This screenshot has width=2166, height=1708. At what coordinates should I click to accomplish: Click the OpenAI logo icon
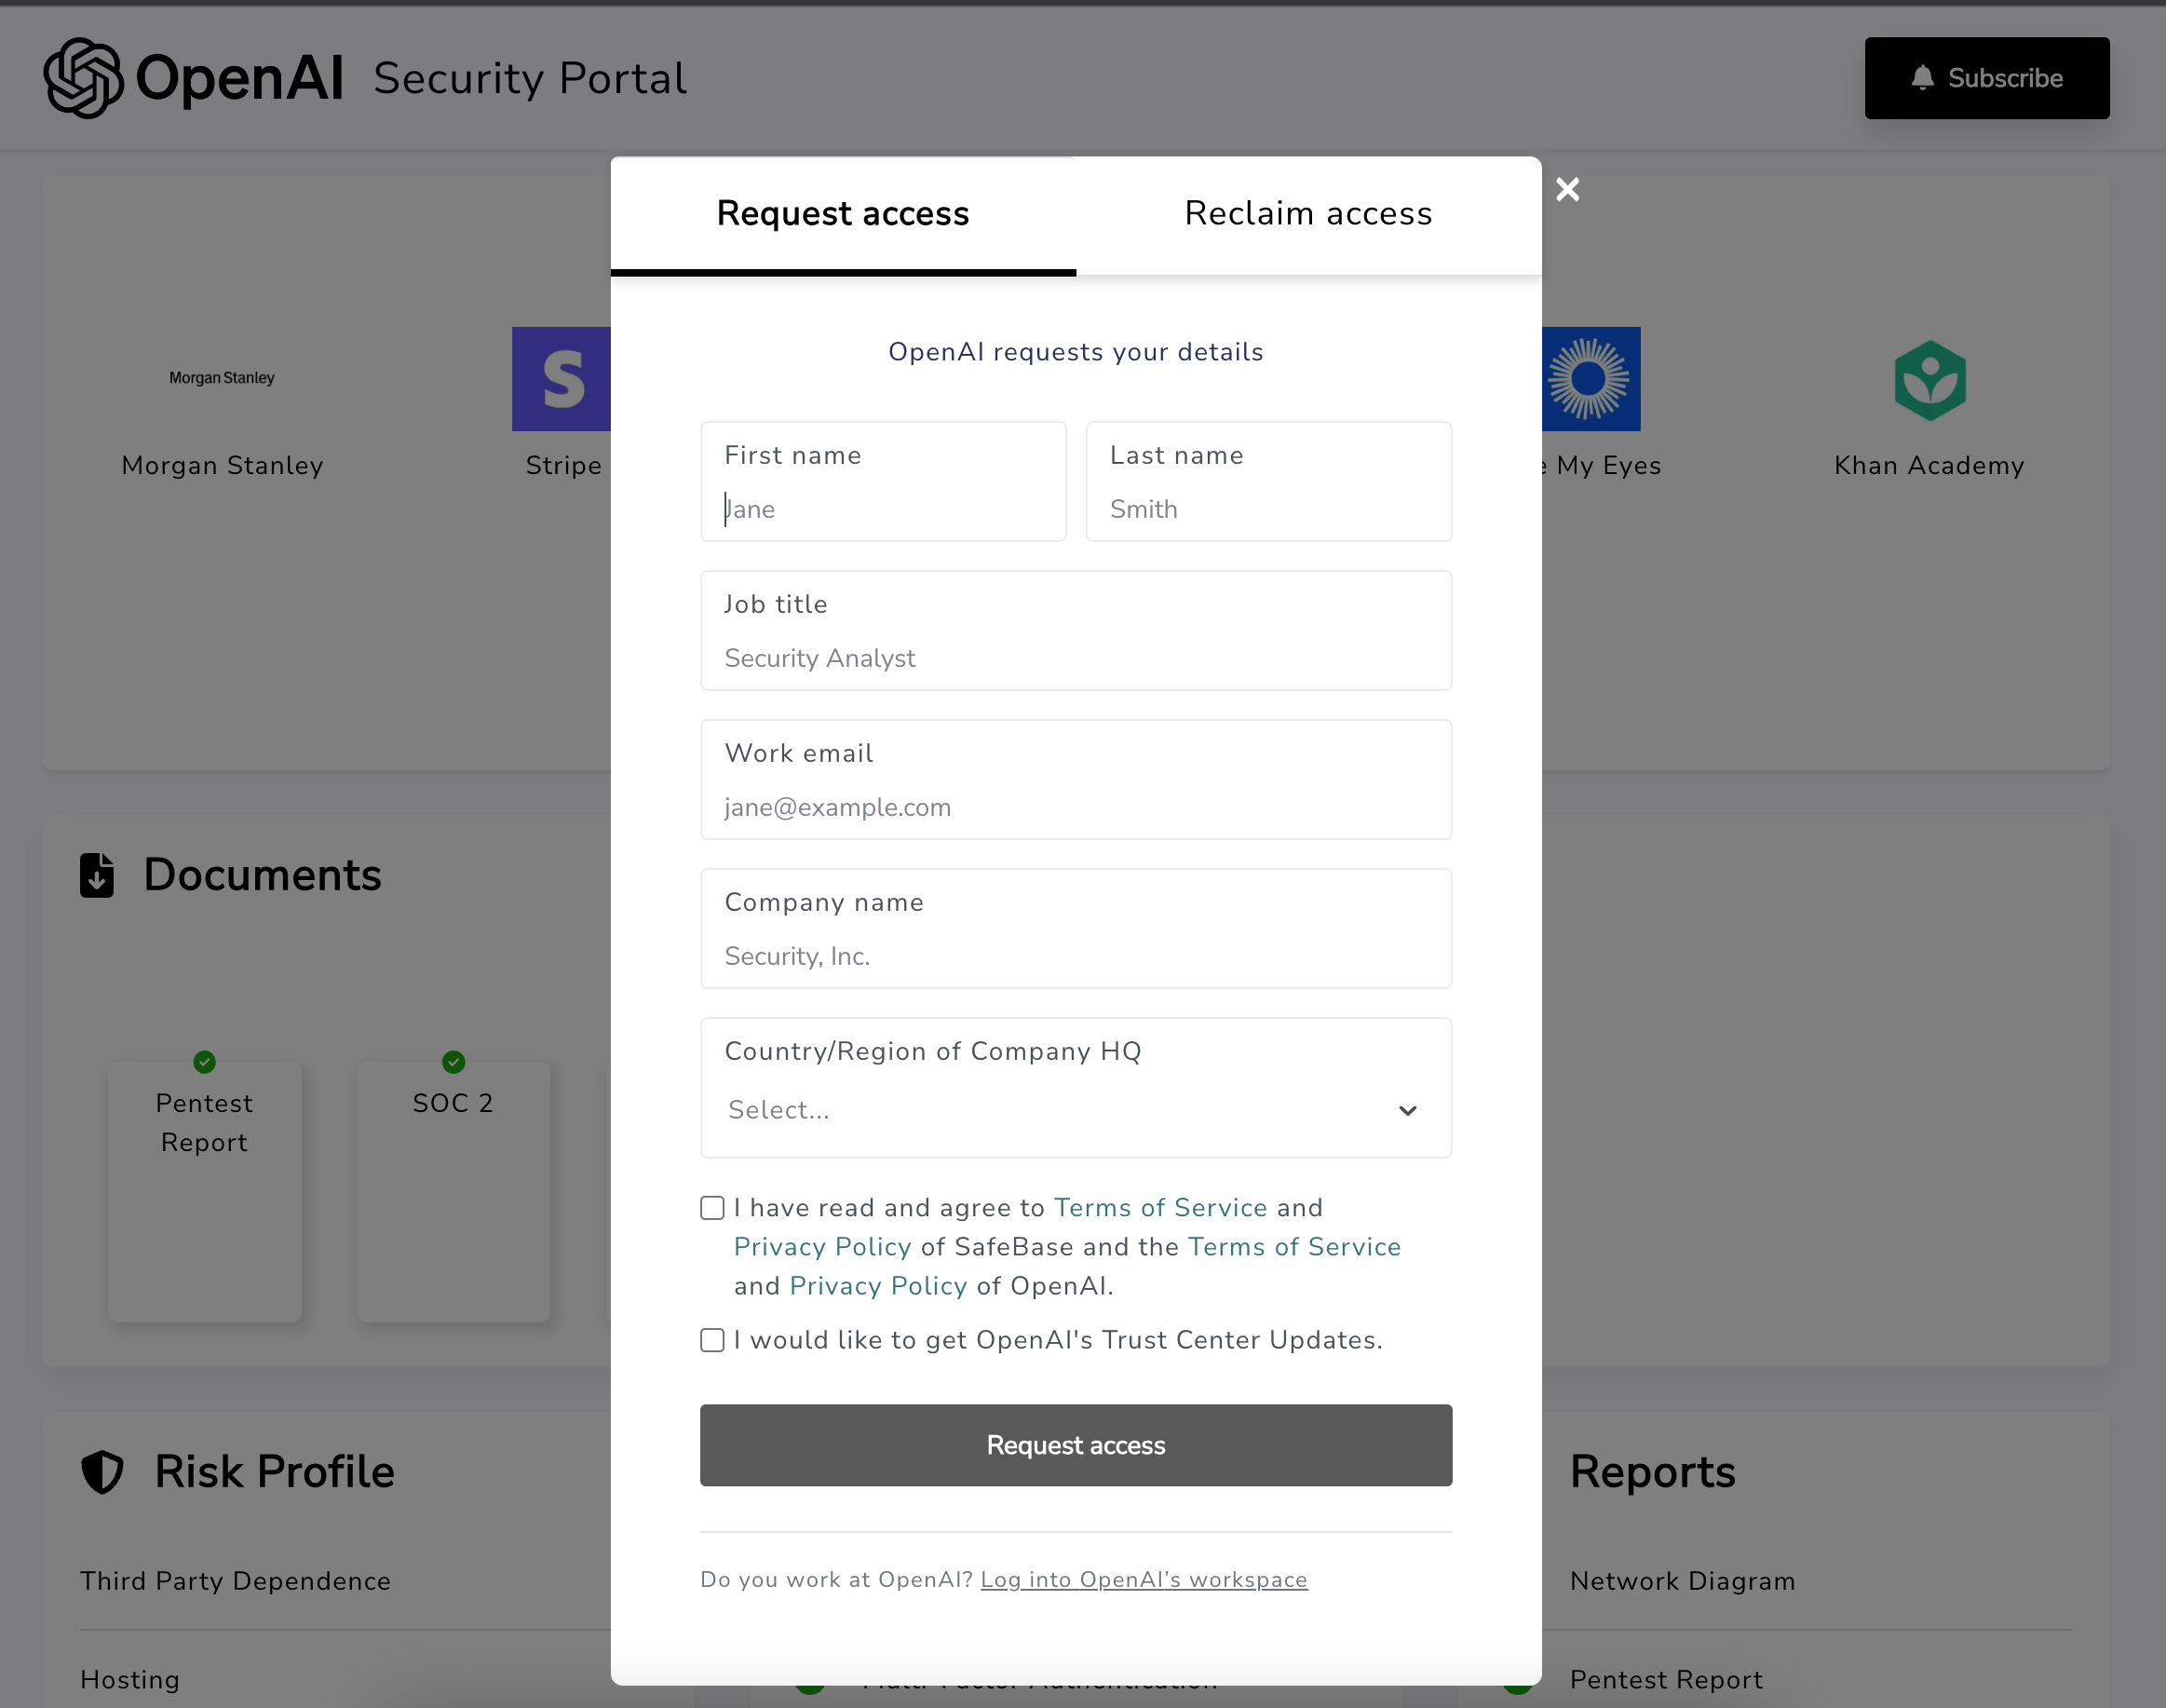coord(83,78)
